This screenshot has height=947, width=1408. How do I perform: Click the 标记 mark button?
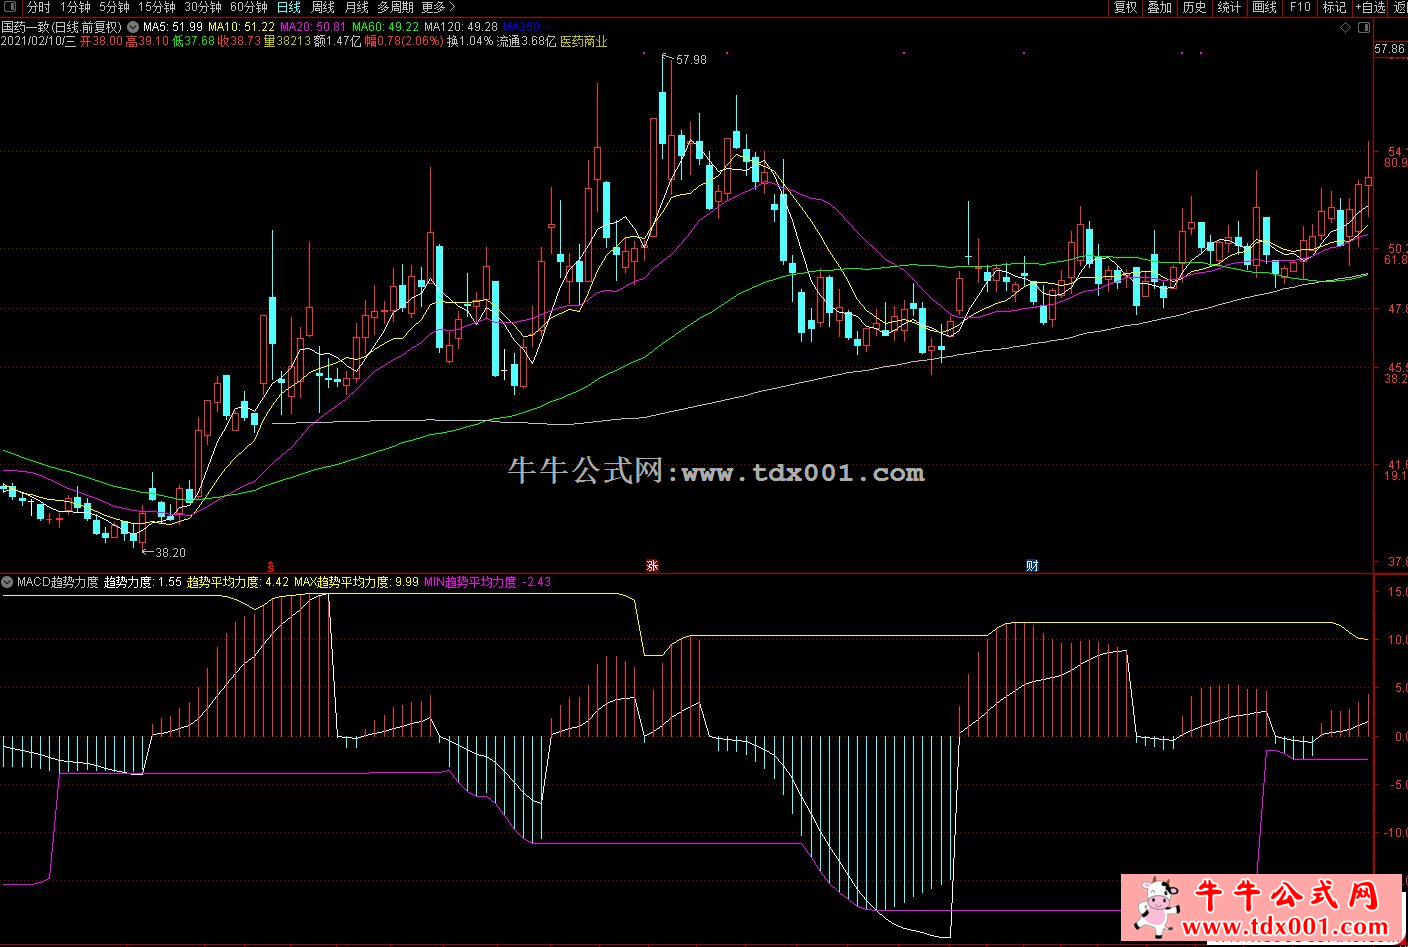(x=1335, y=7)
